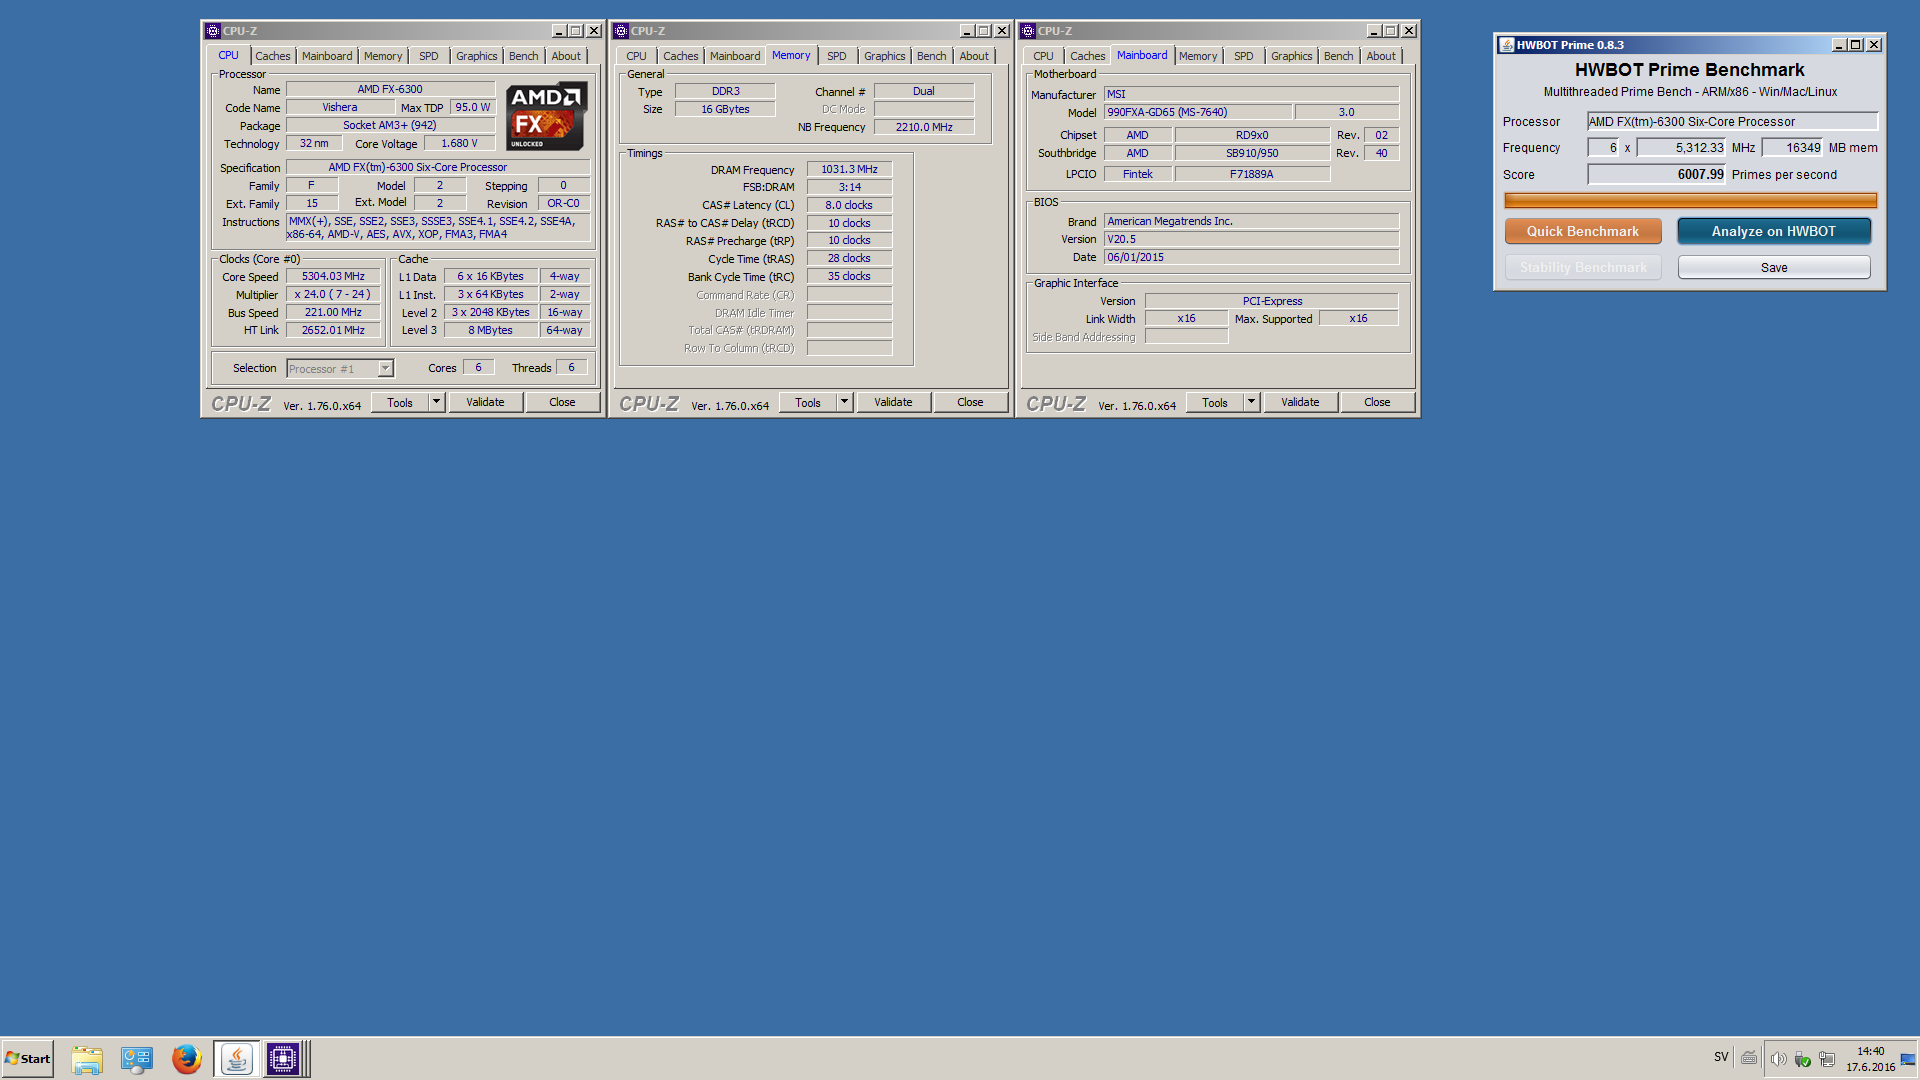This screenshot has width=1920, height=1080.
Task: Open CPU tab in the Memory CPU-Z window
Action: 636,56
